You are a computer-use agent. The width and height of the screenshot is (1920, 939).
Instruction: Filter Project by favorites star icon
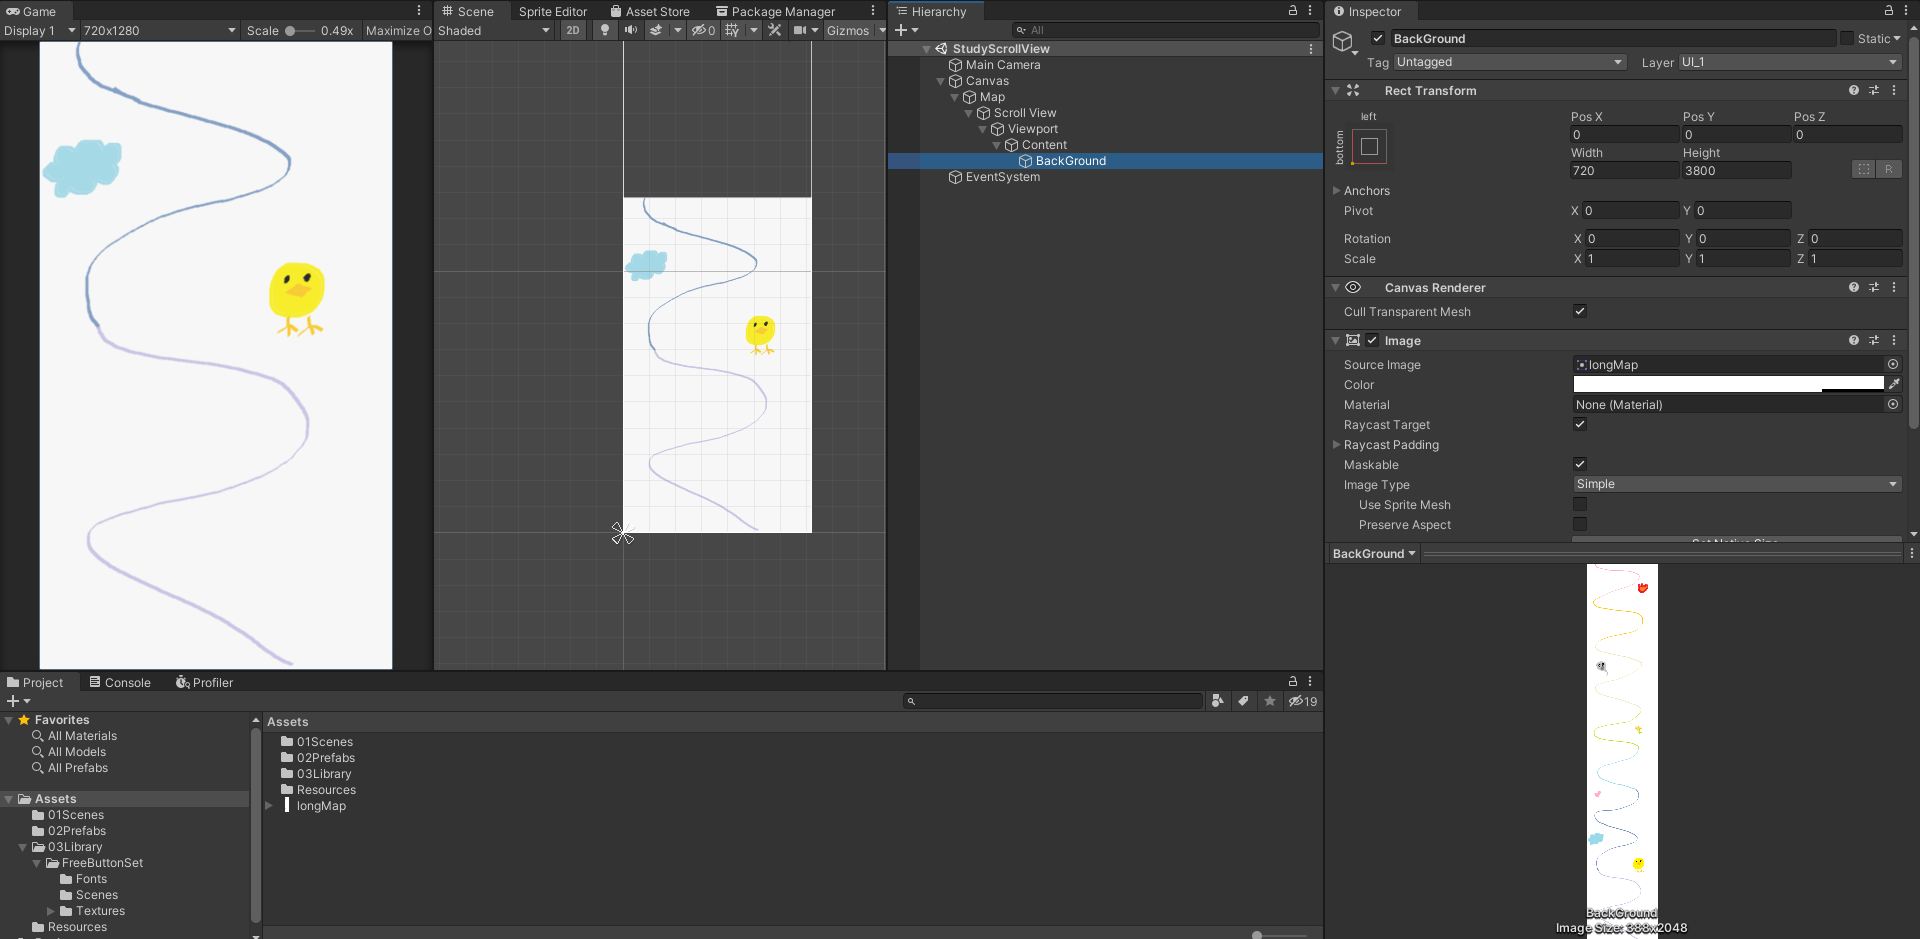click(x=1270, y=701)
